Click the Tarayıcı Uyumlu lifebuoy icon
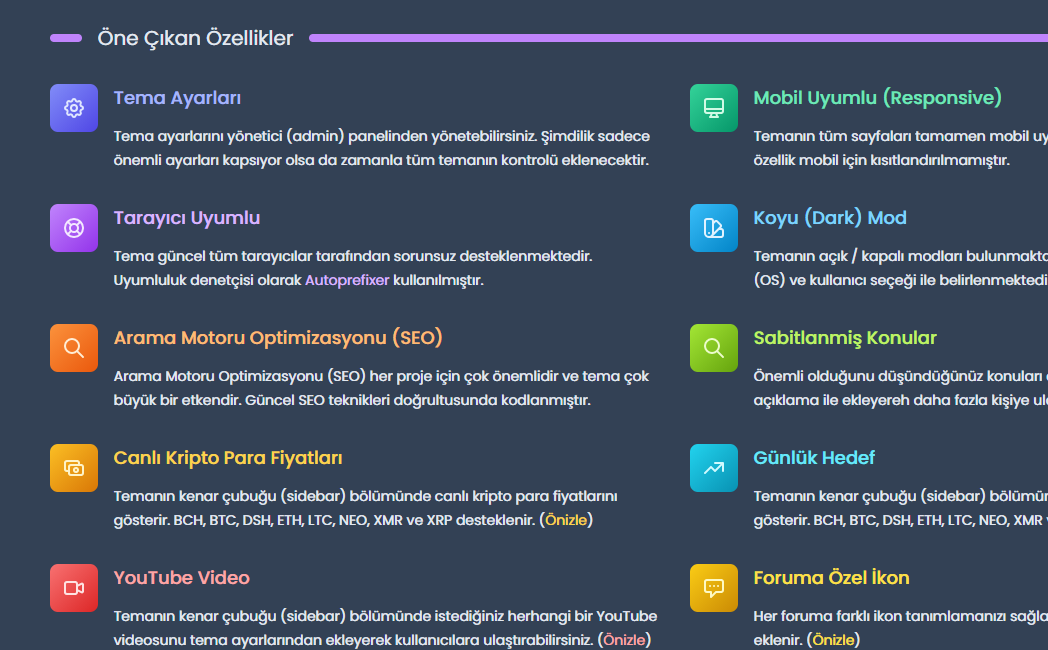The height and width of the screenshot is (650, 1048). 74,228
